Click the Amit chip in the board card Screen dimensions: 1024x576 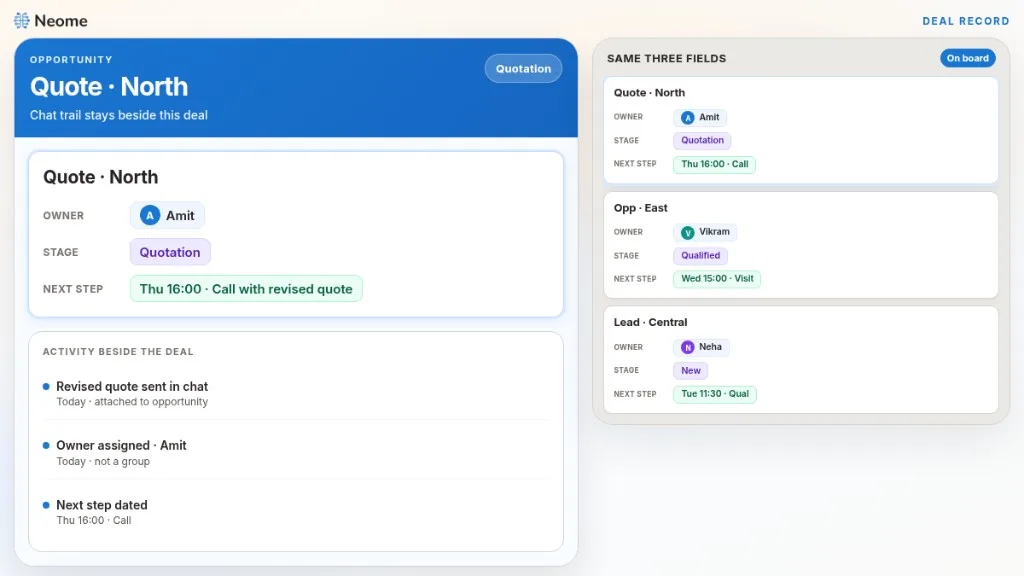coord(699,118)
